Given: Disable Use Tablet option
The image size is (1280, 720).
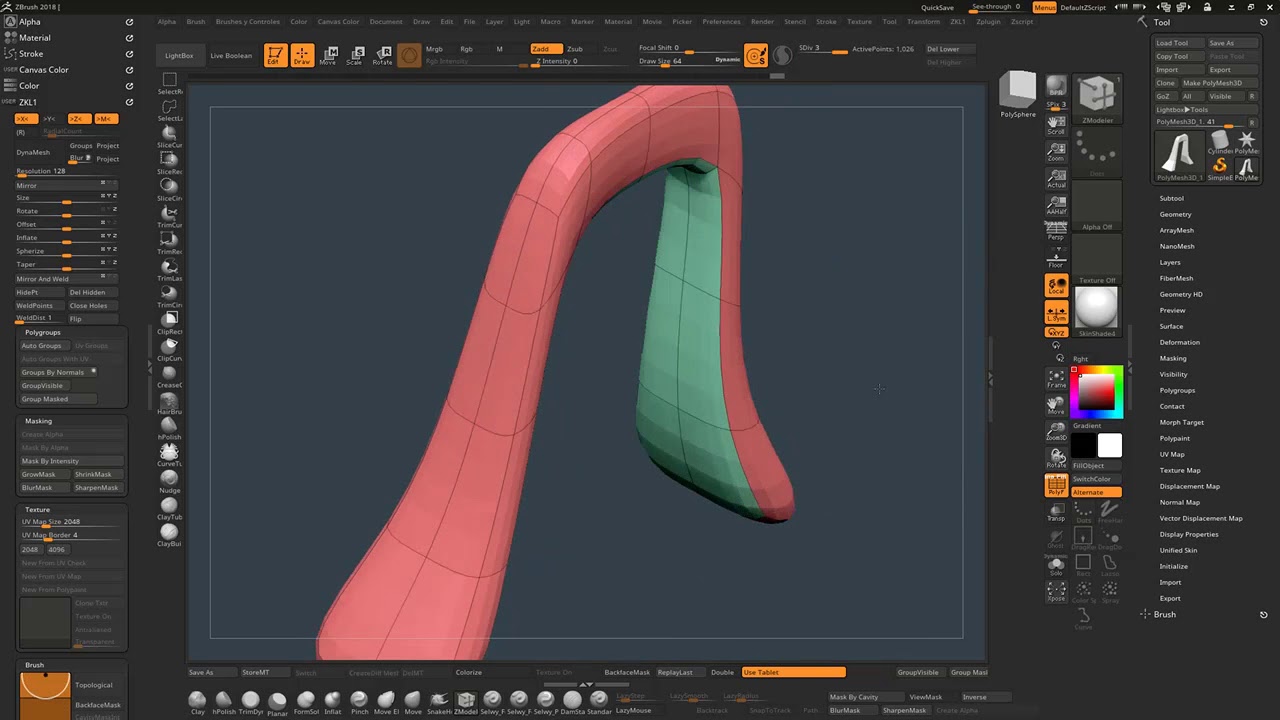Looking at the screenshot, I should coord(793,672).
